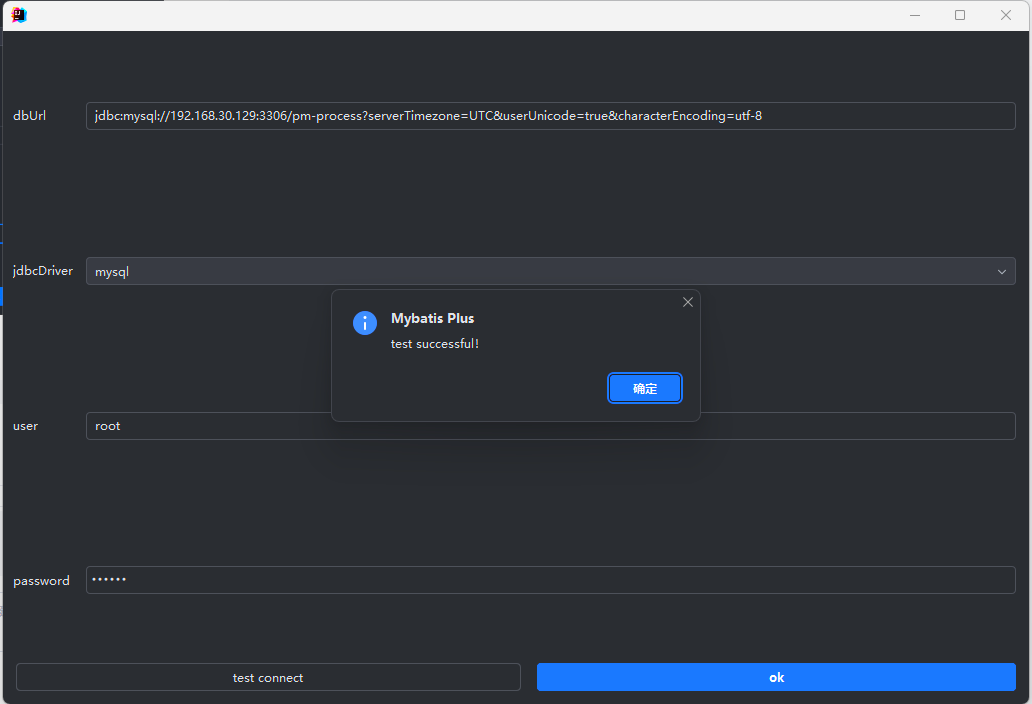
Task: Maximize the application window
Action: coord(959,15)
